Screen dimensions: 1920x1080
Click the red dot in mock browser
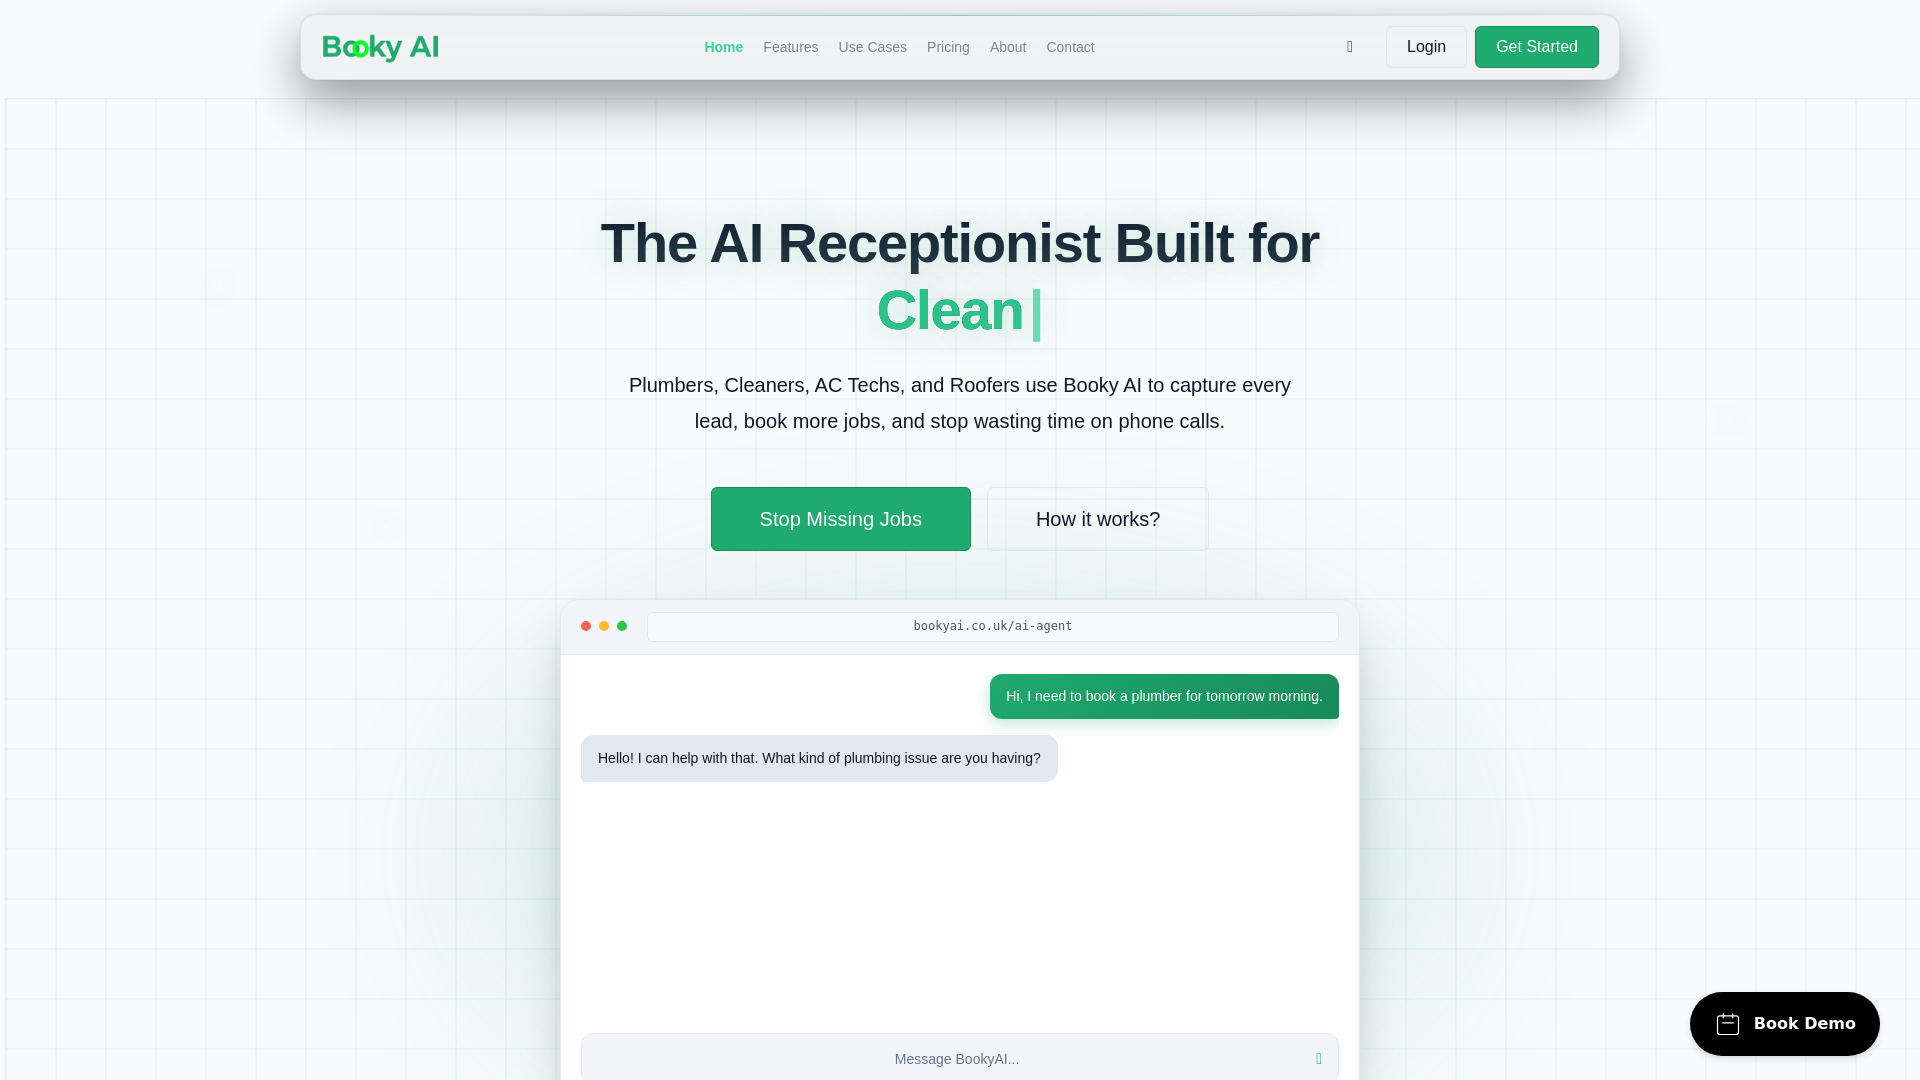[586, 626]
